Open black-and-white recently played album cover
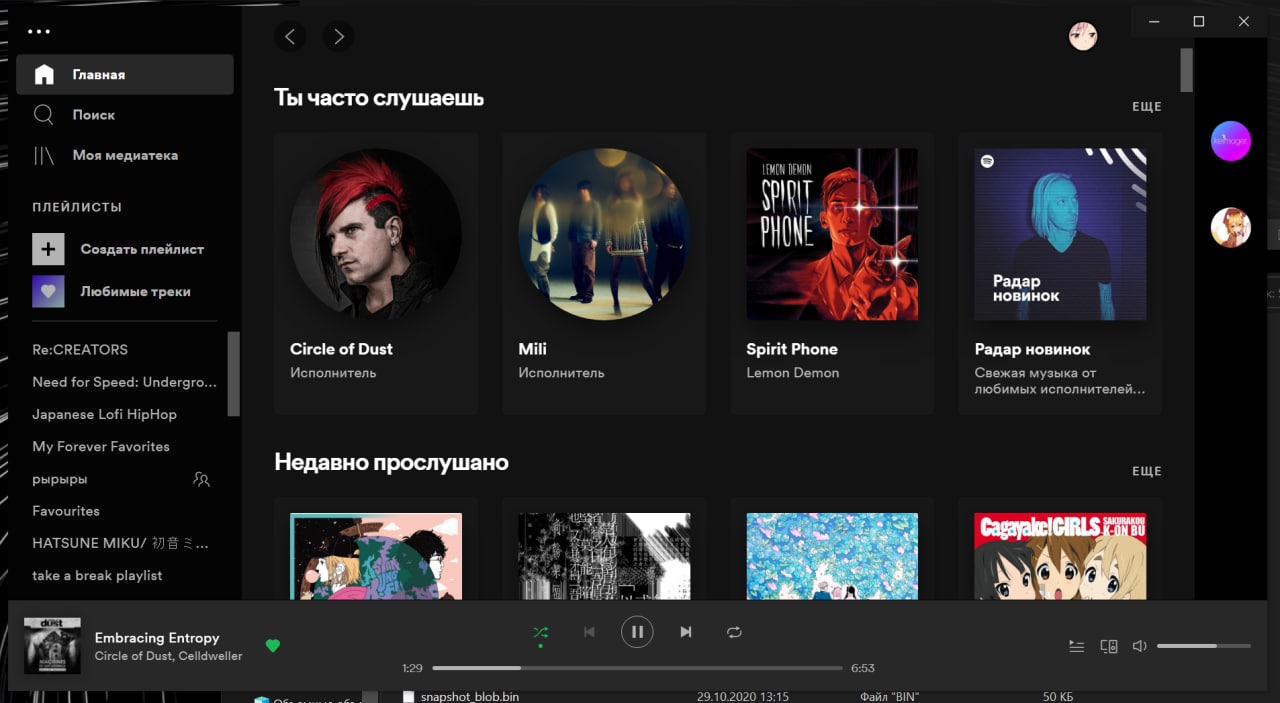The image size is (1280, 703). (x=604, y=556)
